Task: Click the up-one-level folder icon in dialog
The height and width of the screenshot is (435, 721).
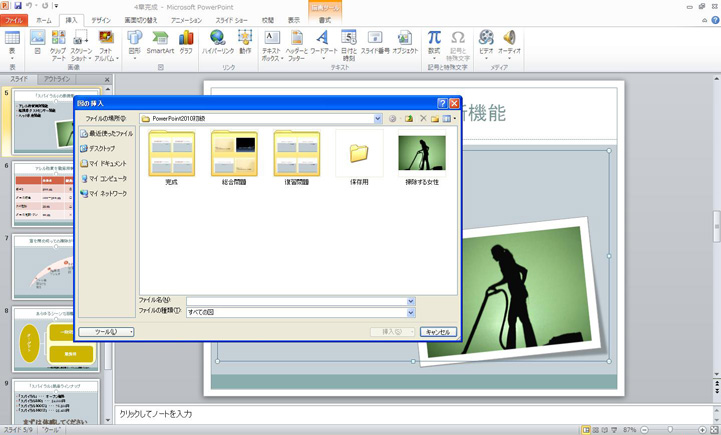Action: click(x=408, y=118)
